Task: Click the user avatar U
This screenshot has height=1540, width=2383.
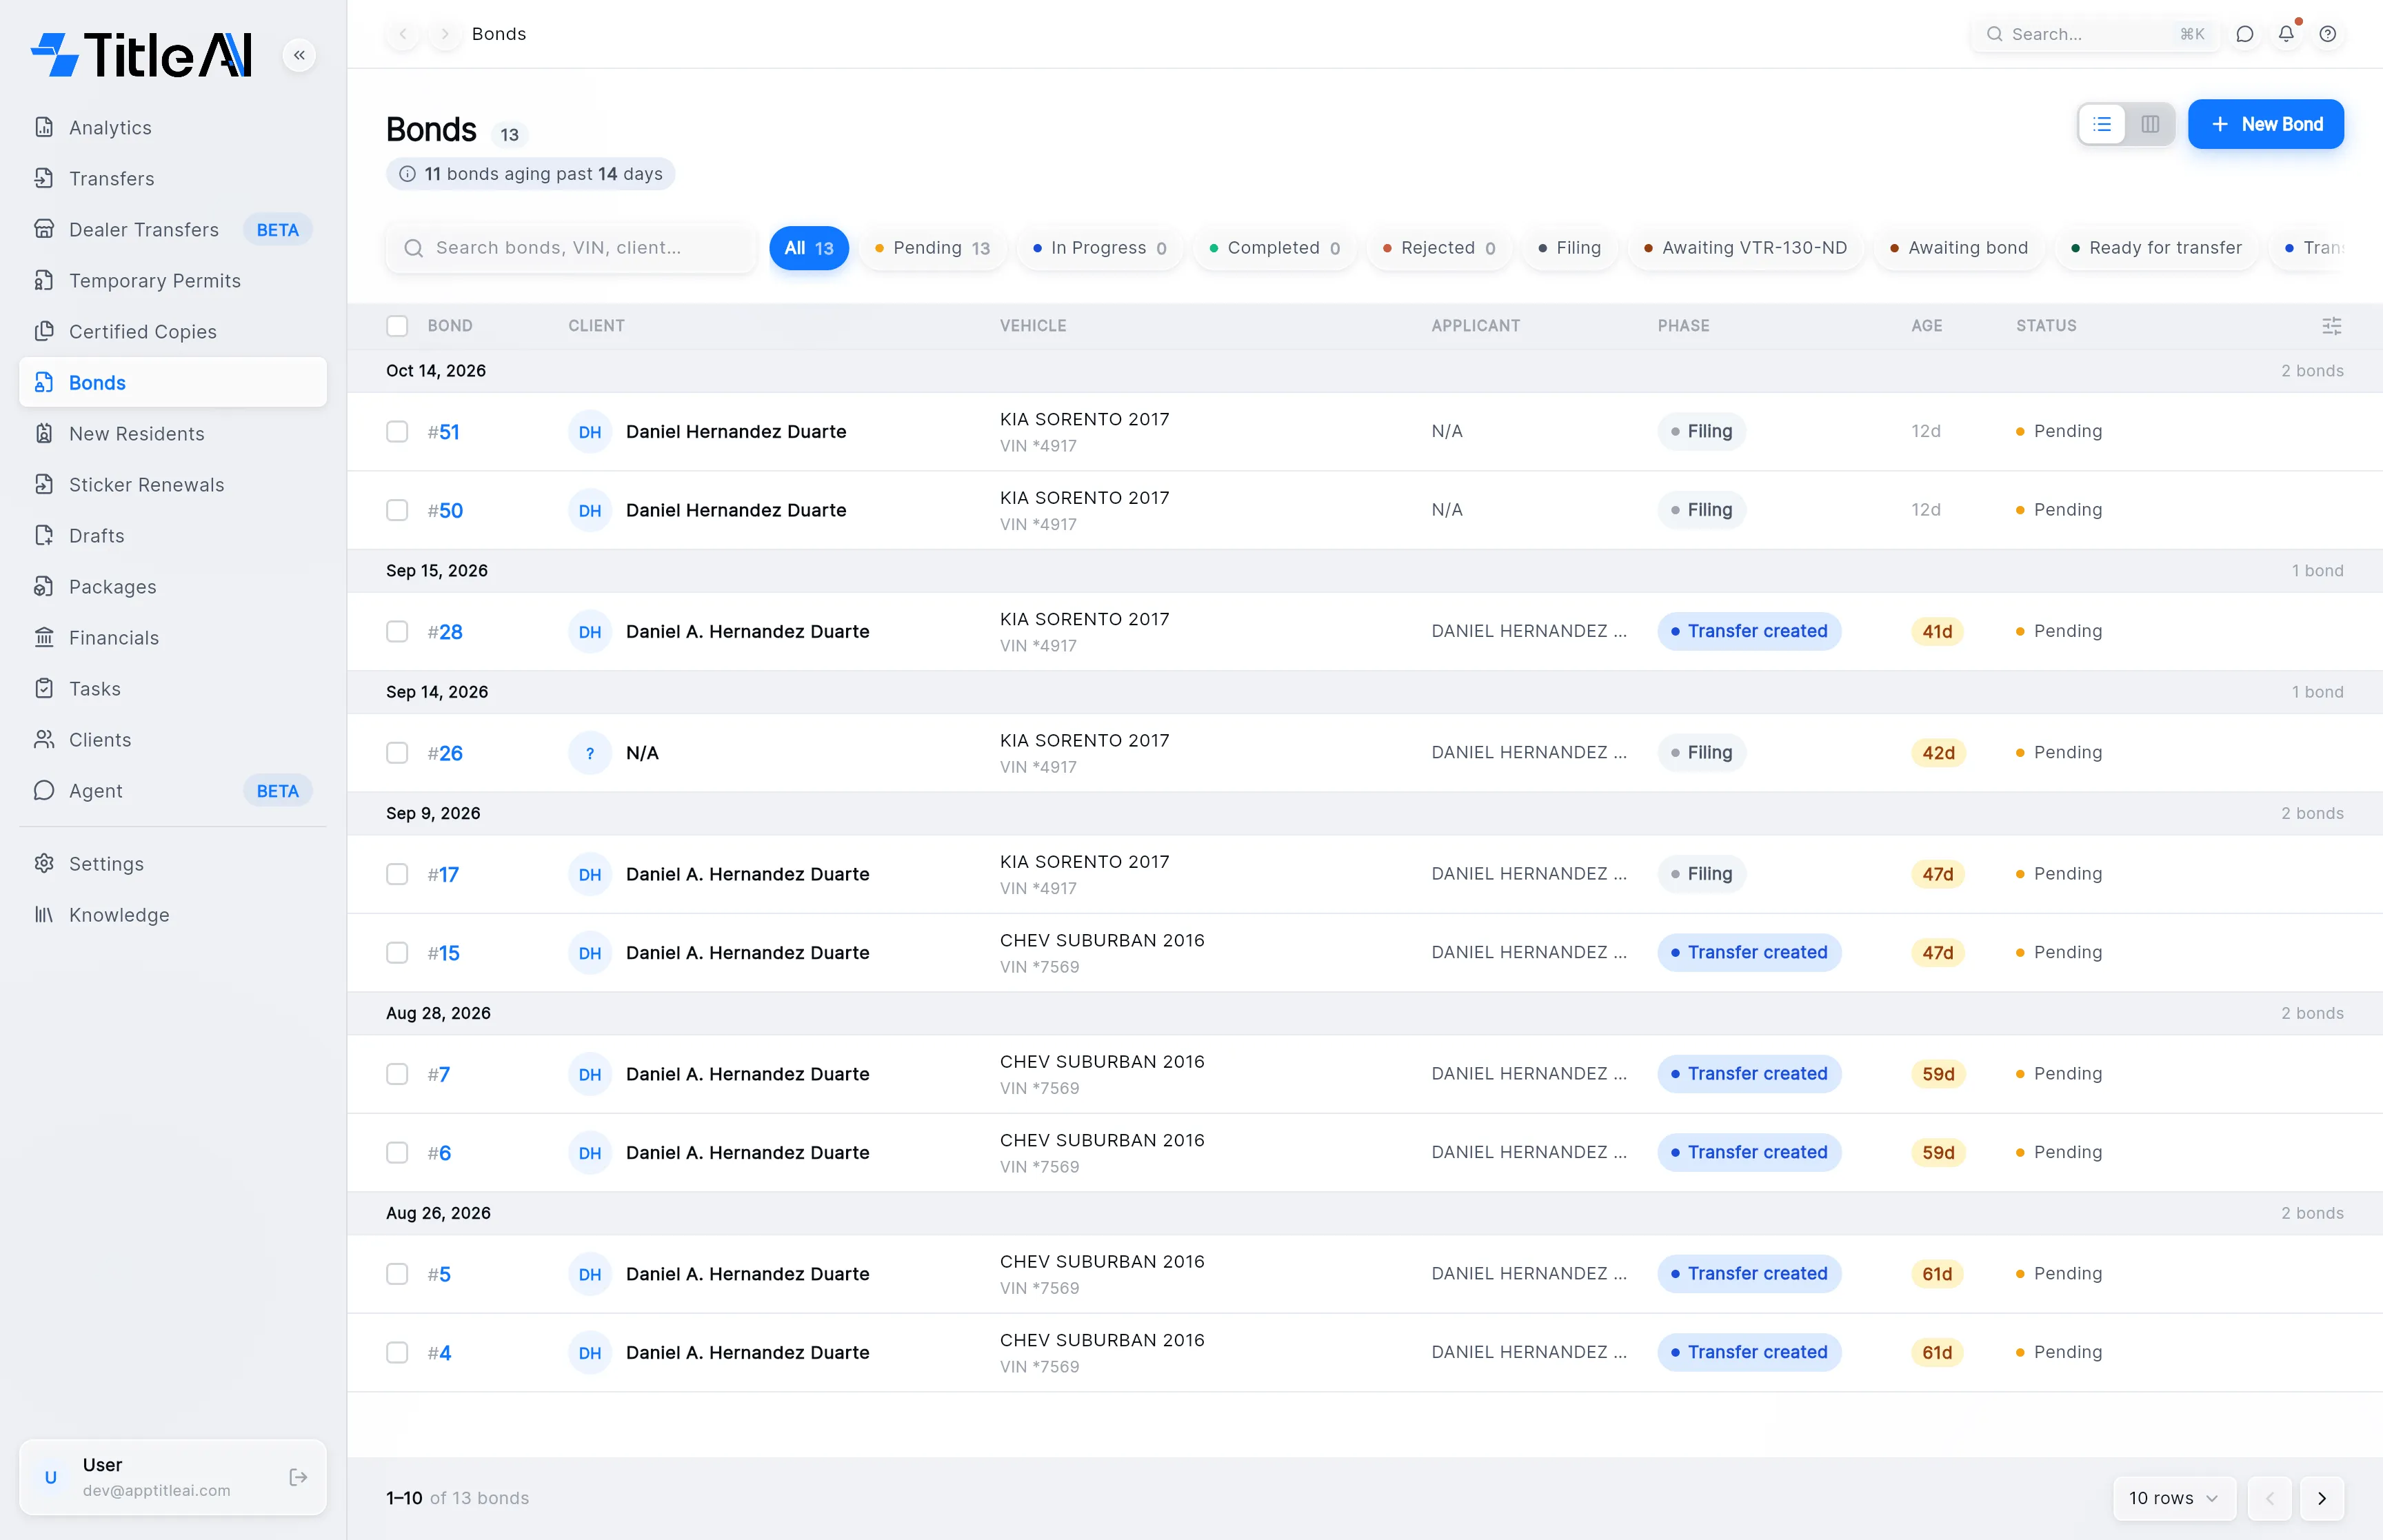Action: pyautogui.click(x=51, y=1477)
